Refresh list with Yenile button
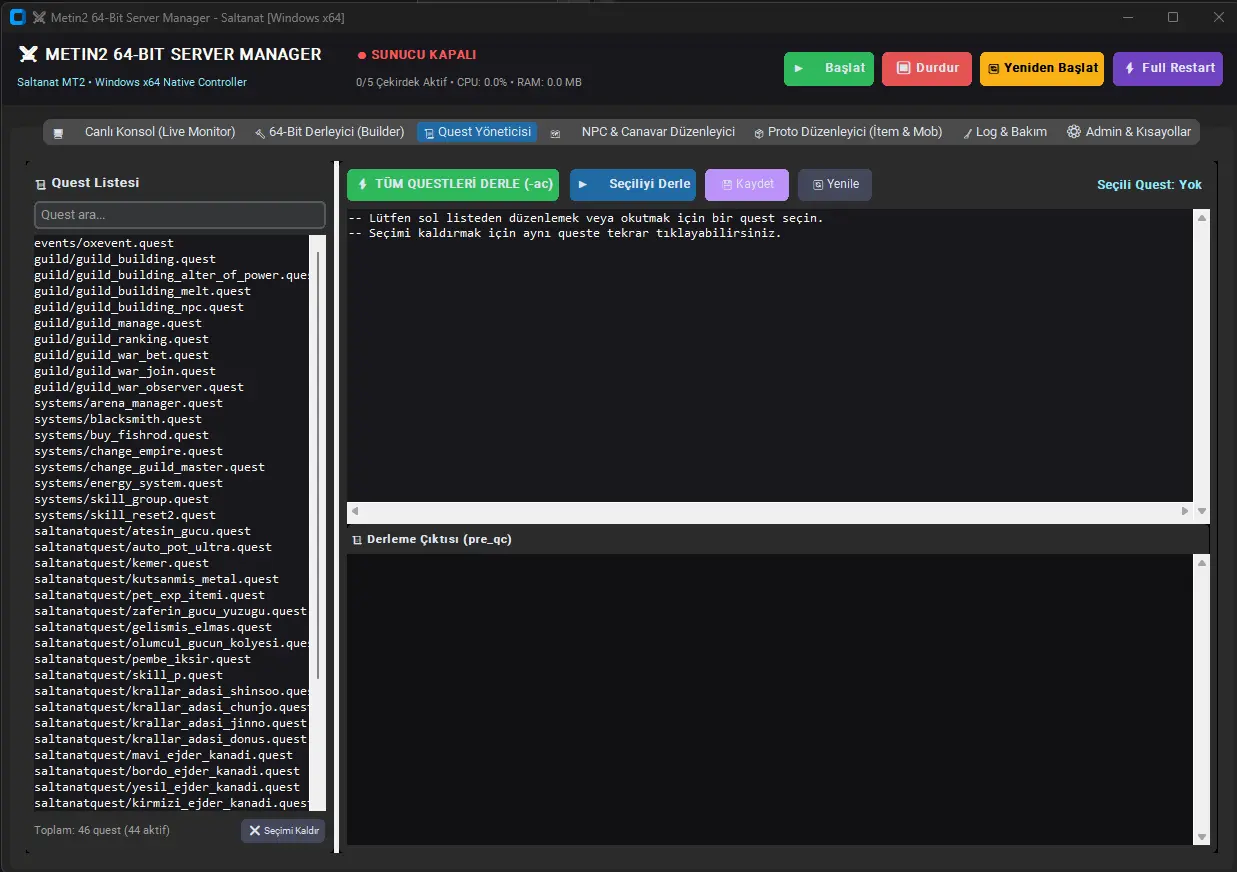 (835, 185)
